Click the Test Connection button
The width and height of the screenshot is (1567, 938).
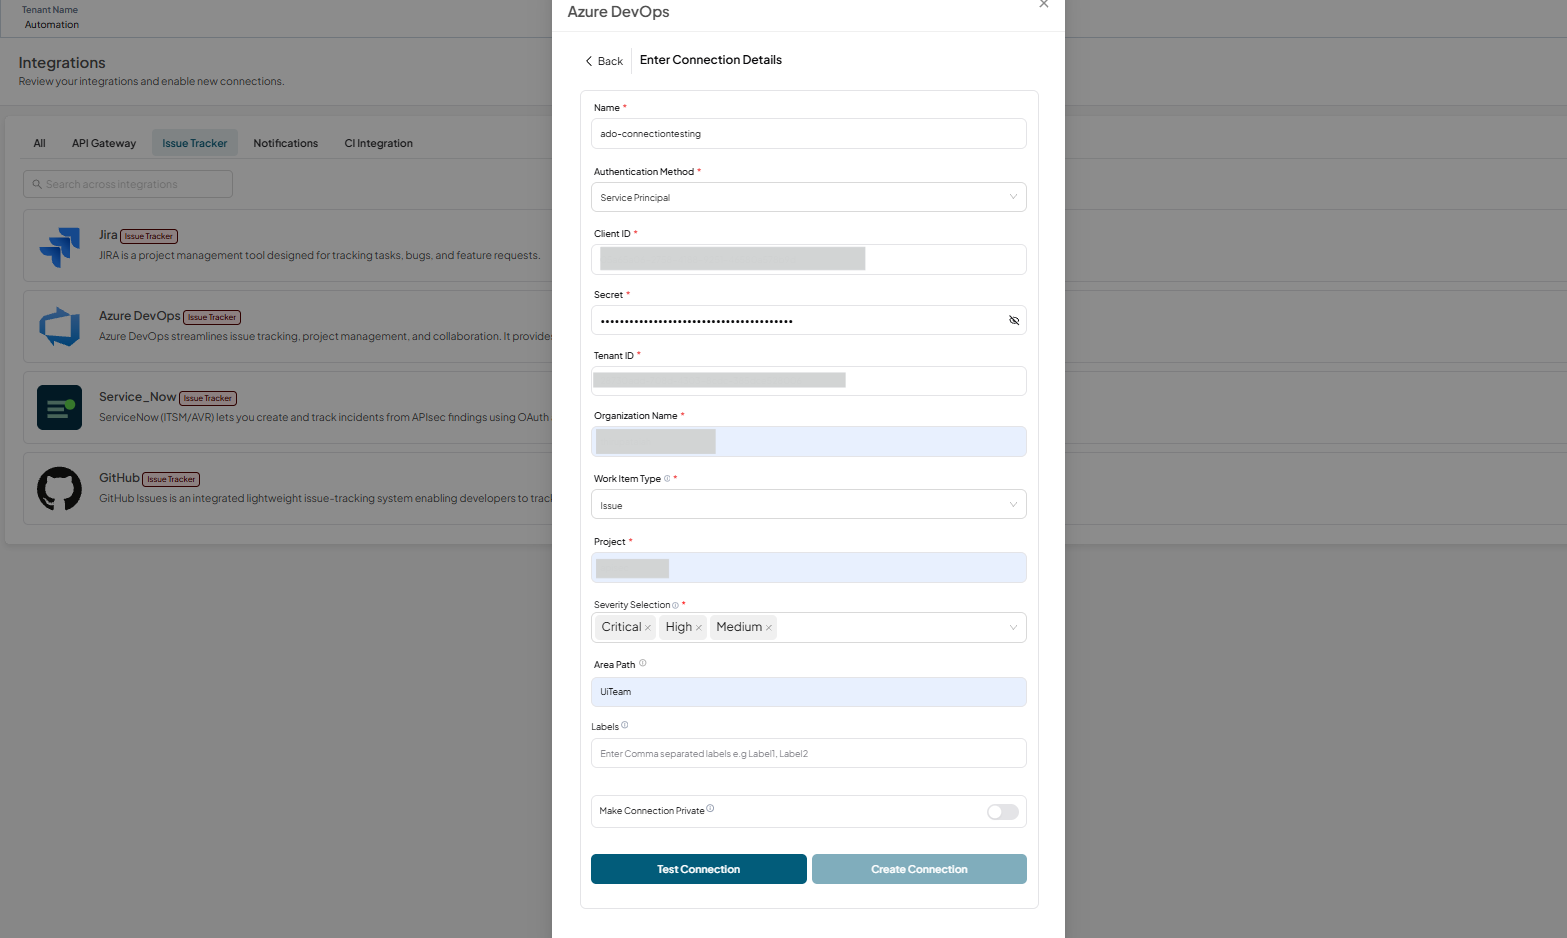pos(699,869)
